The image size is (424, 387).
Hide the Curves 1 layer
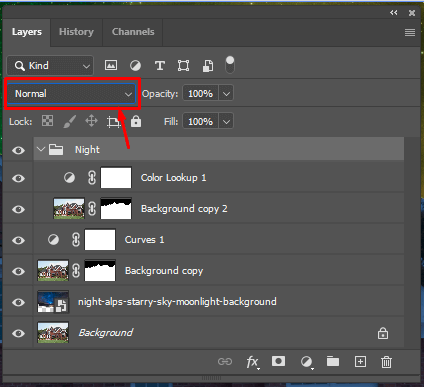(x=18, y=240)
